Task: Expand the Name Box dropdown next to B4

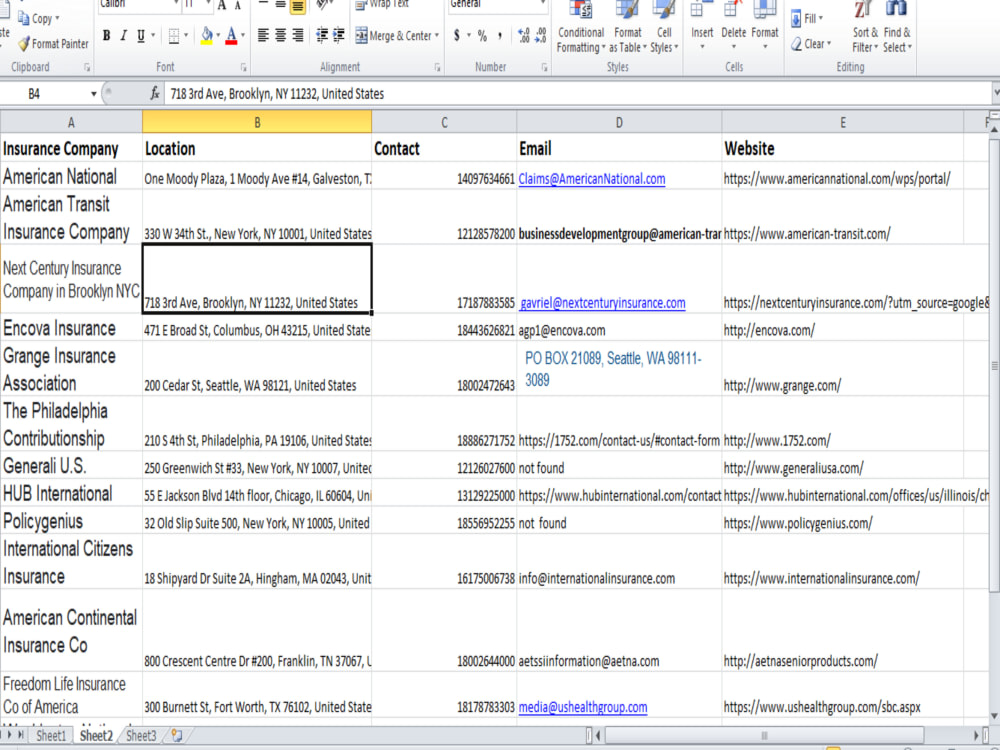Action: pos(94,94)
